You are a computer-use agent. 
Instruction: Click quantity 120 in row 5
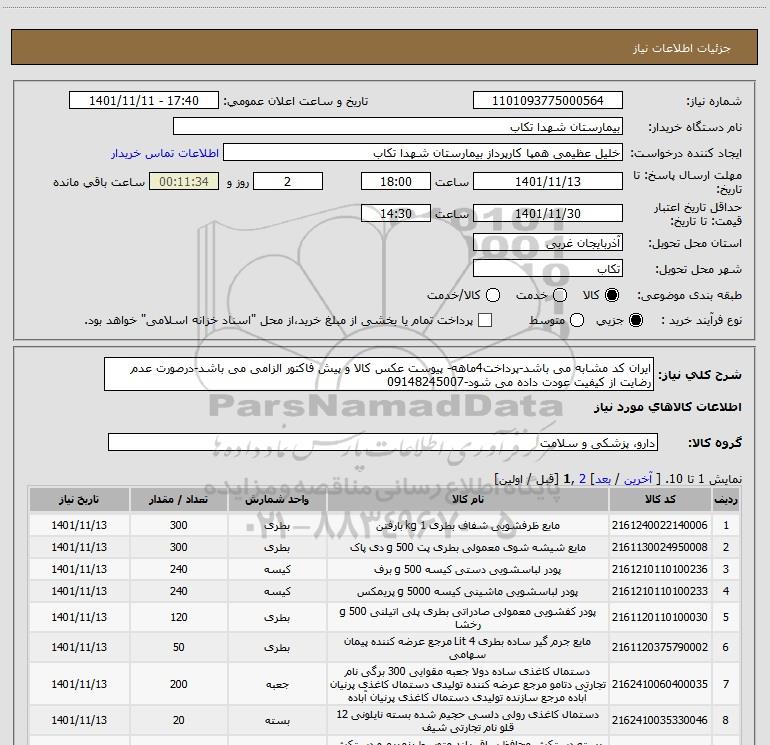tap(178, 617)
